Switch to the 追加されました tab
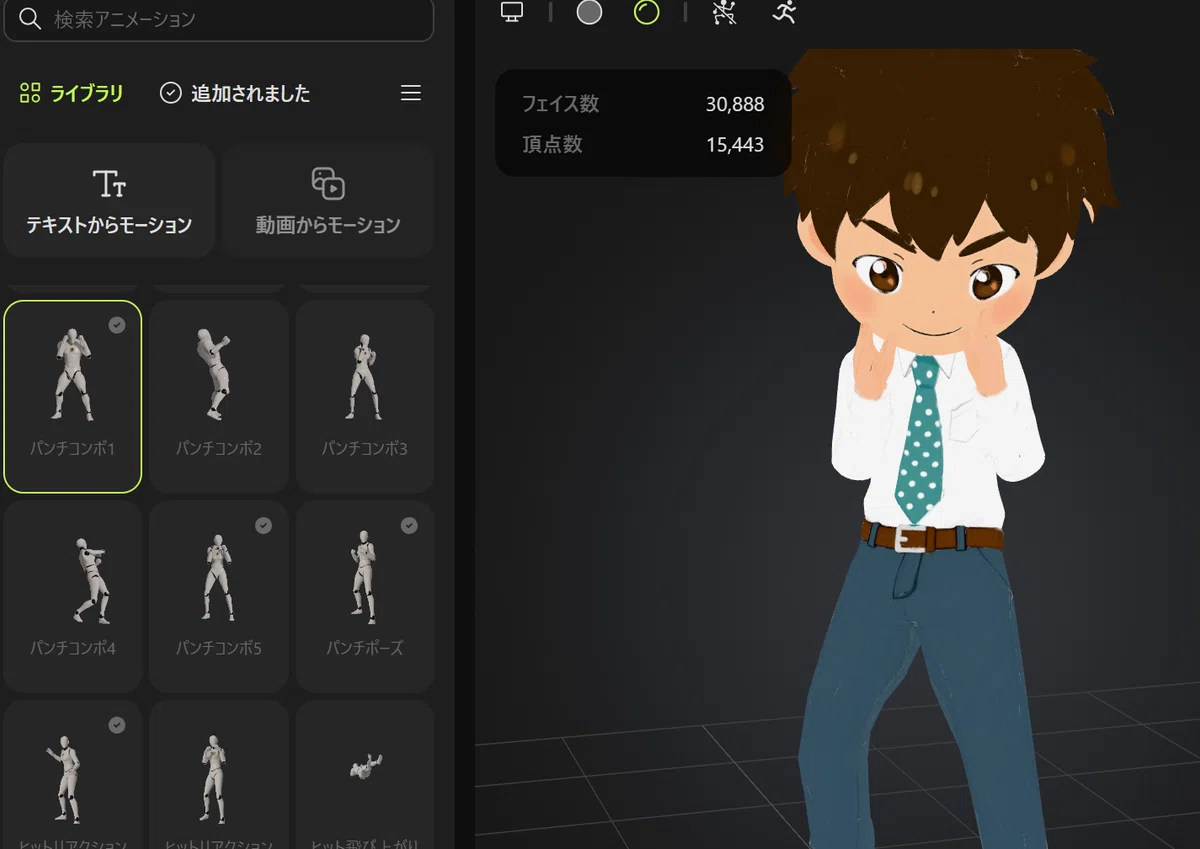 [235, 94]
